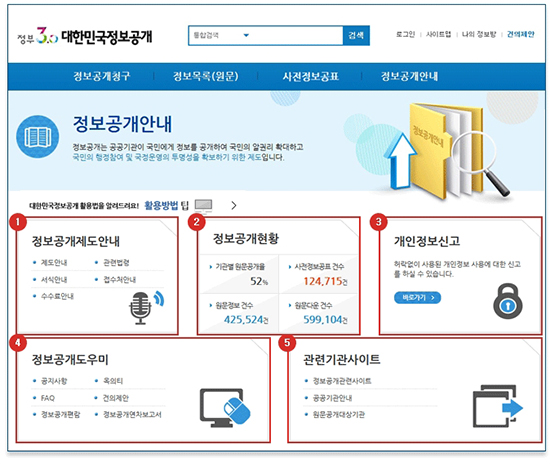Click the 정부 3.0 대한민국정보공개 logo
550x471 pixels.
point(85,36)
